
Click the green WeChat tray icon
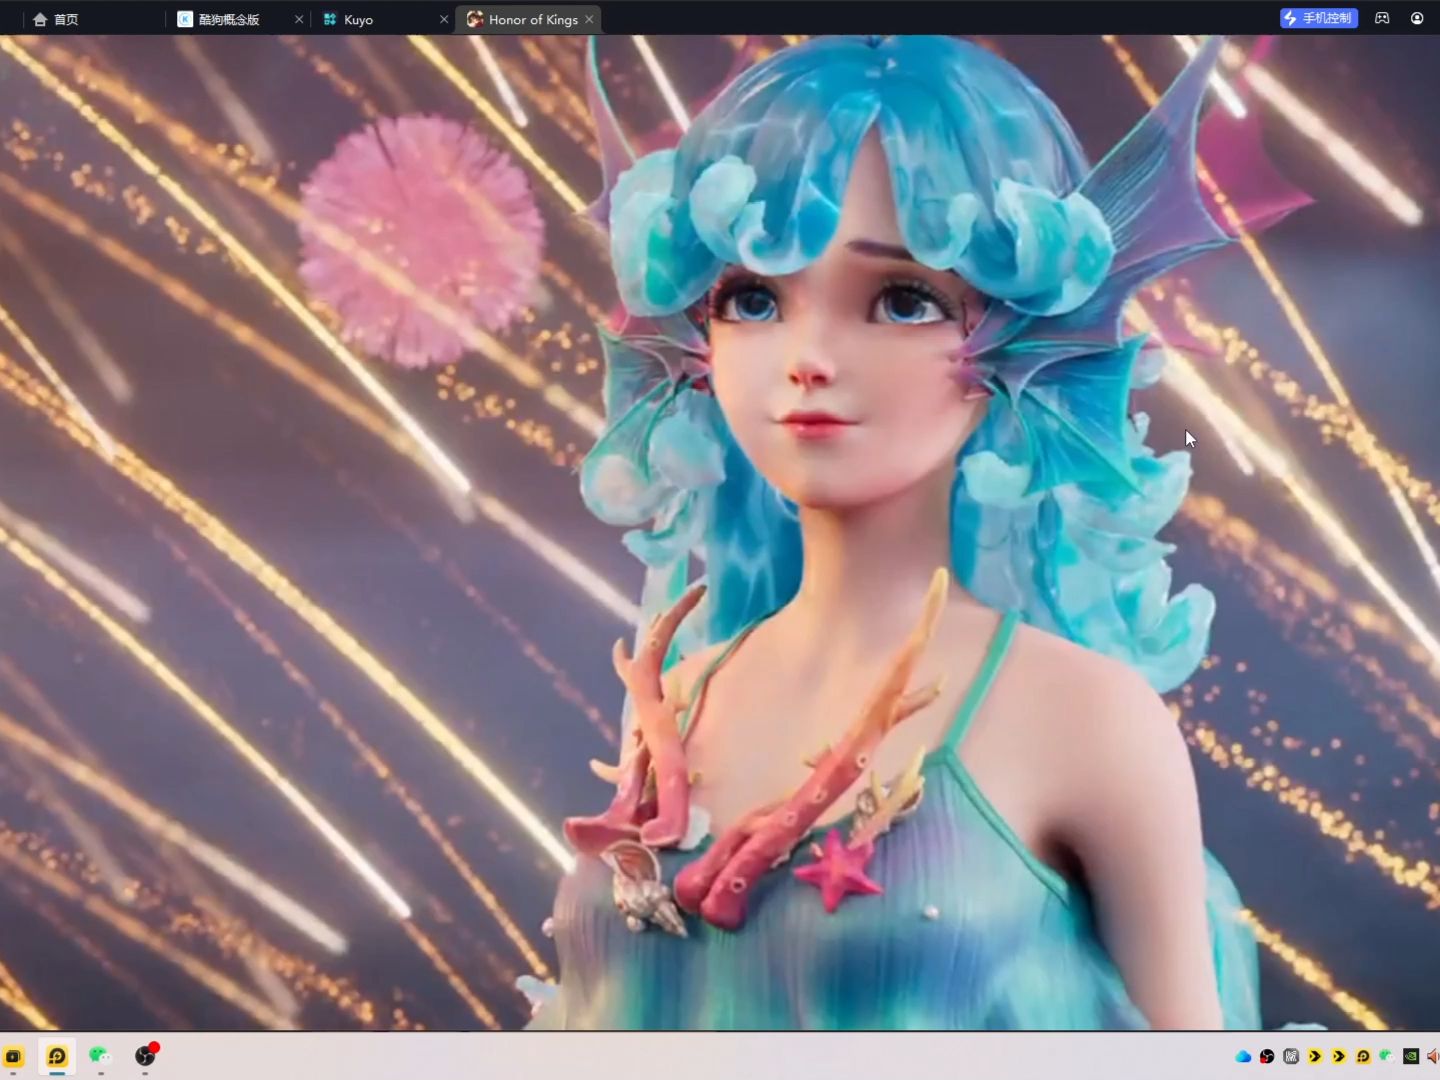pyautogui.click(x=1387, y=1056)
